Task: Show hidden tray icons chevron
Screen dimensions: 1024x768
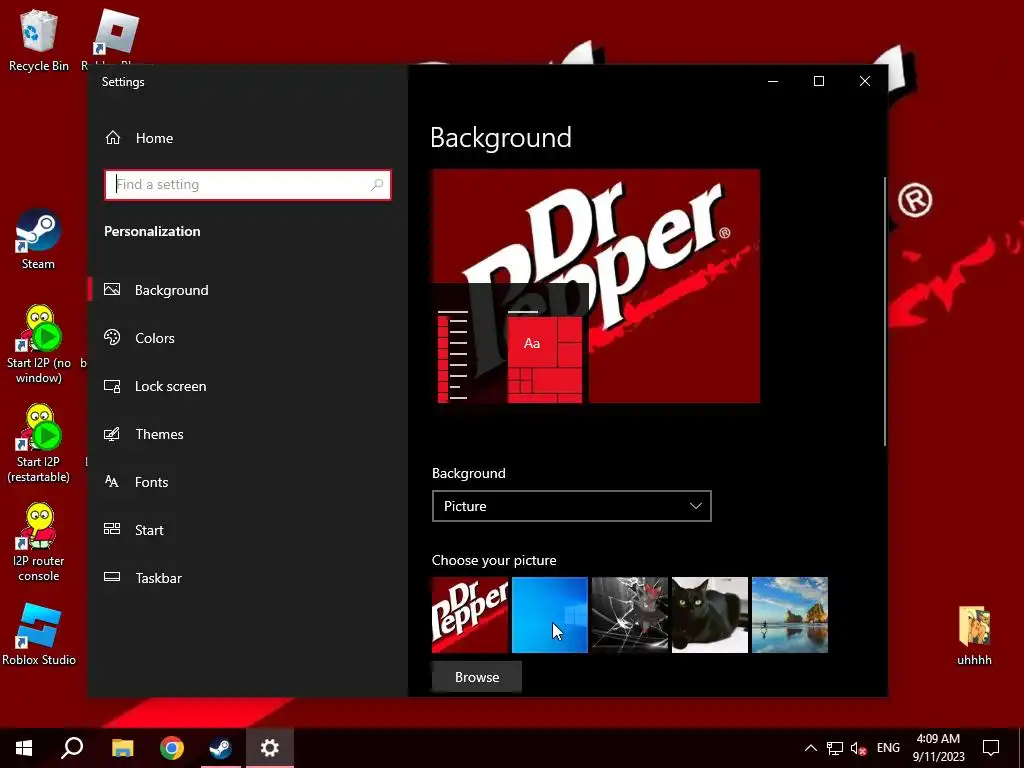Action: tap(810, 748)
